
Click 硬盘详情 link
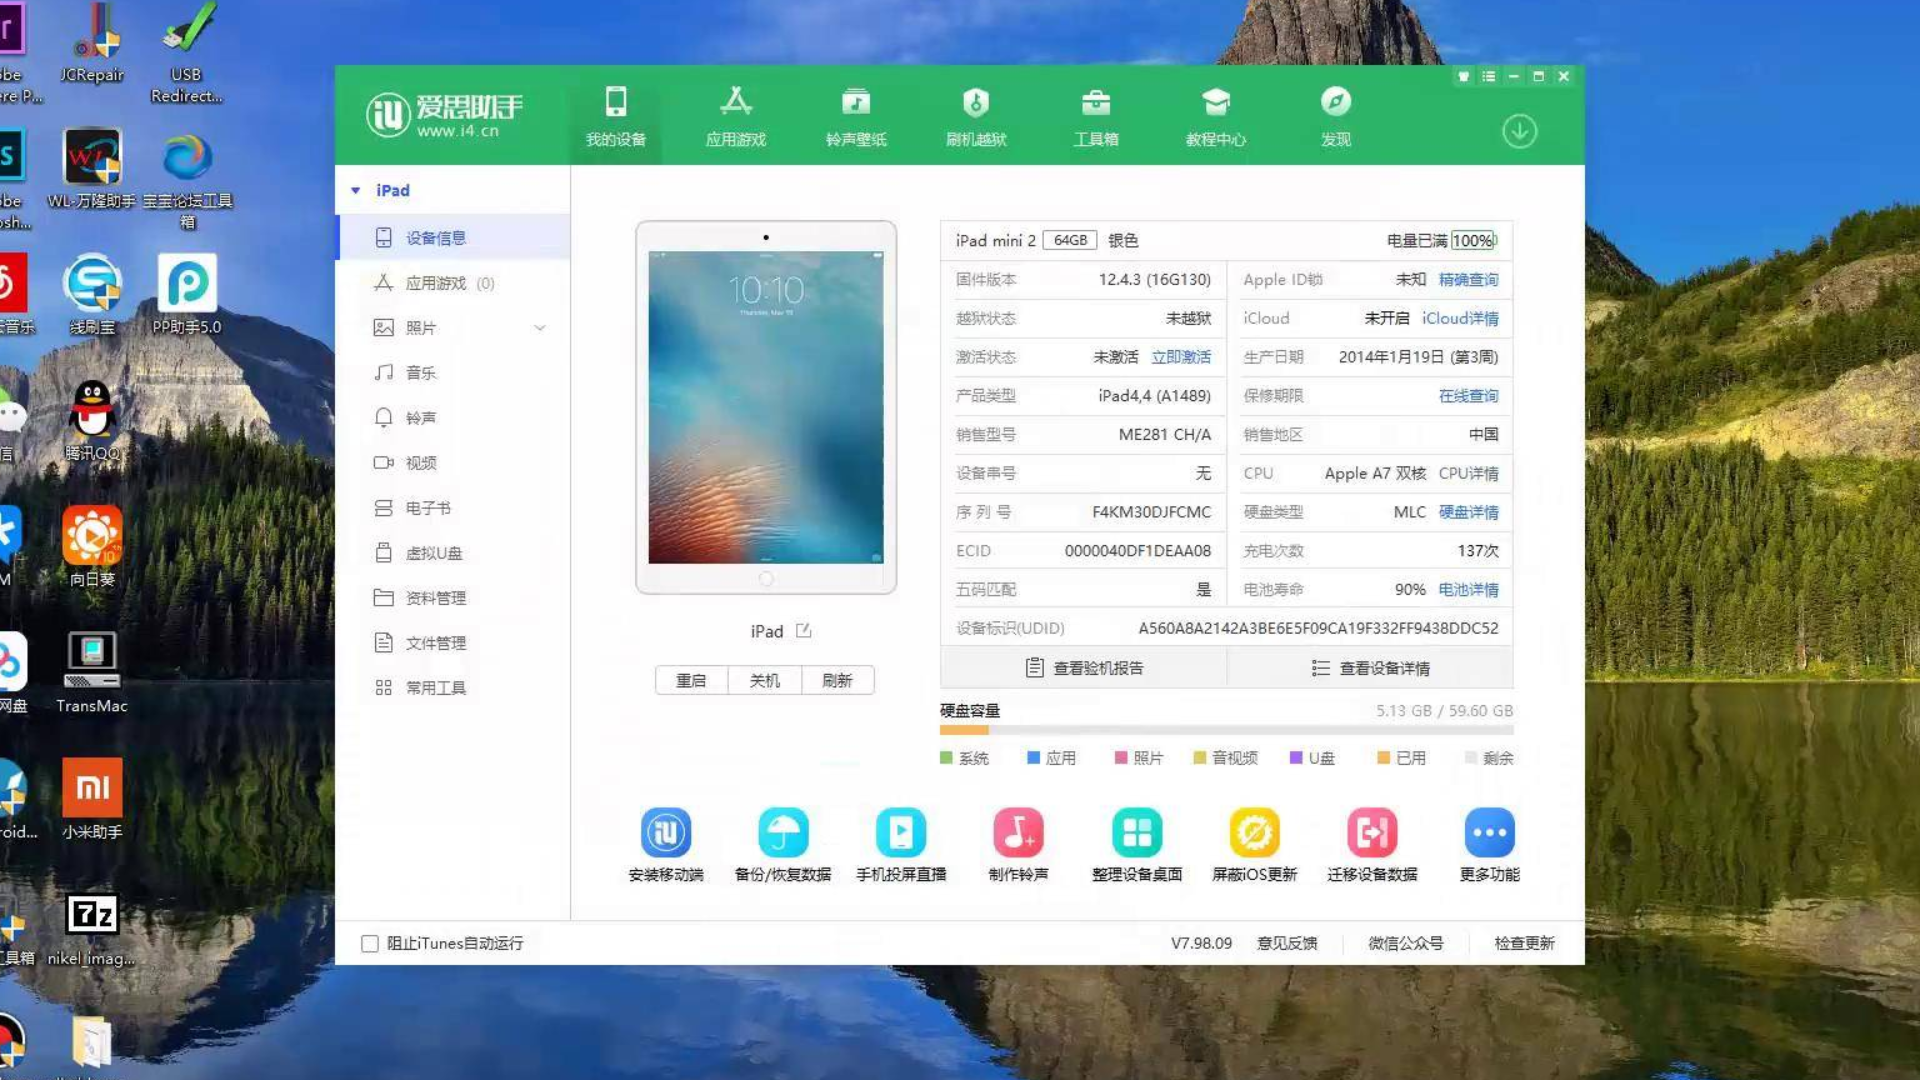(x=1468, y=512)
